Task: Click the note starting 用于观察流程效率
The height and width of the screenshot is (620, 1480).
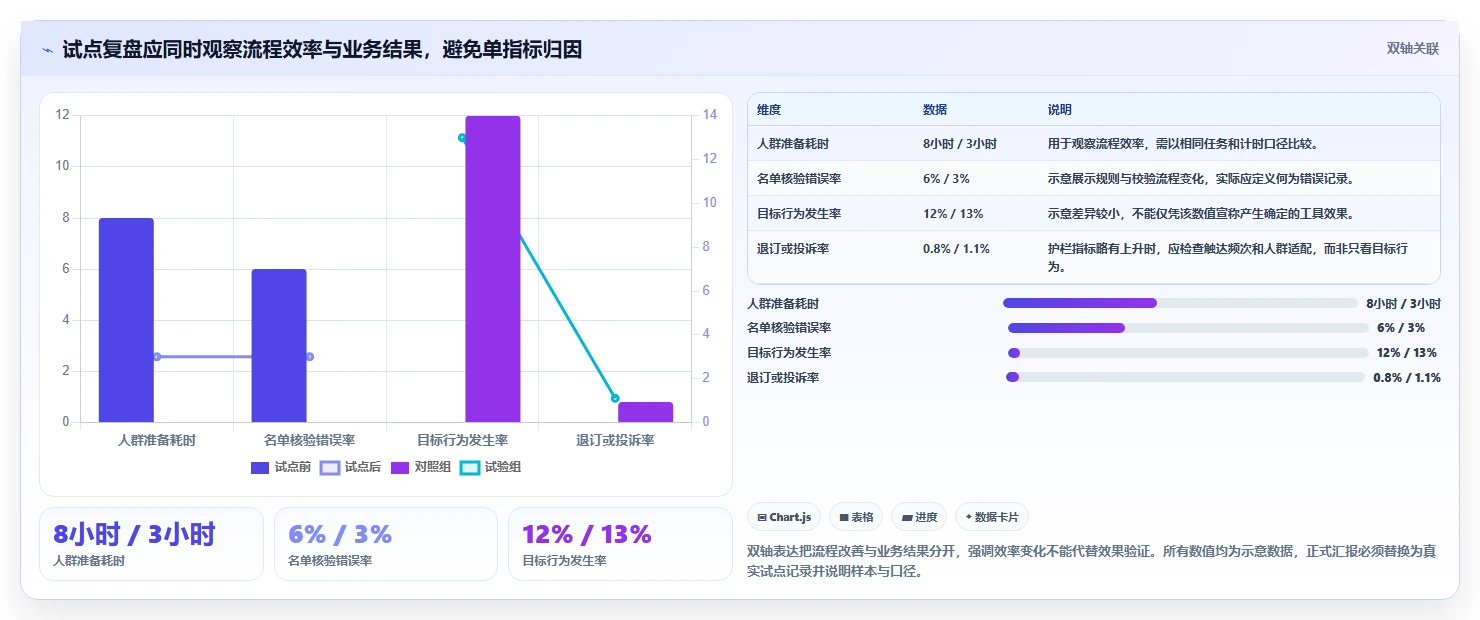Action: coord(1184,144)
